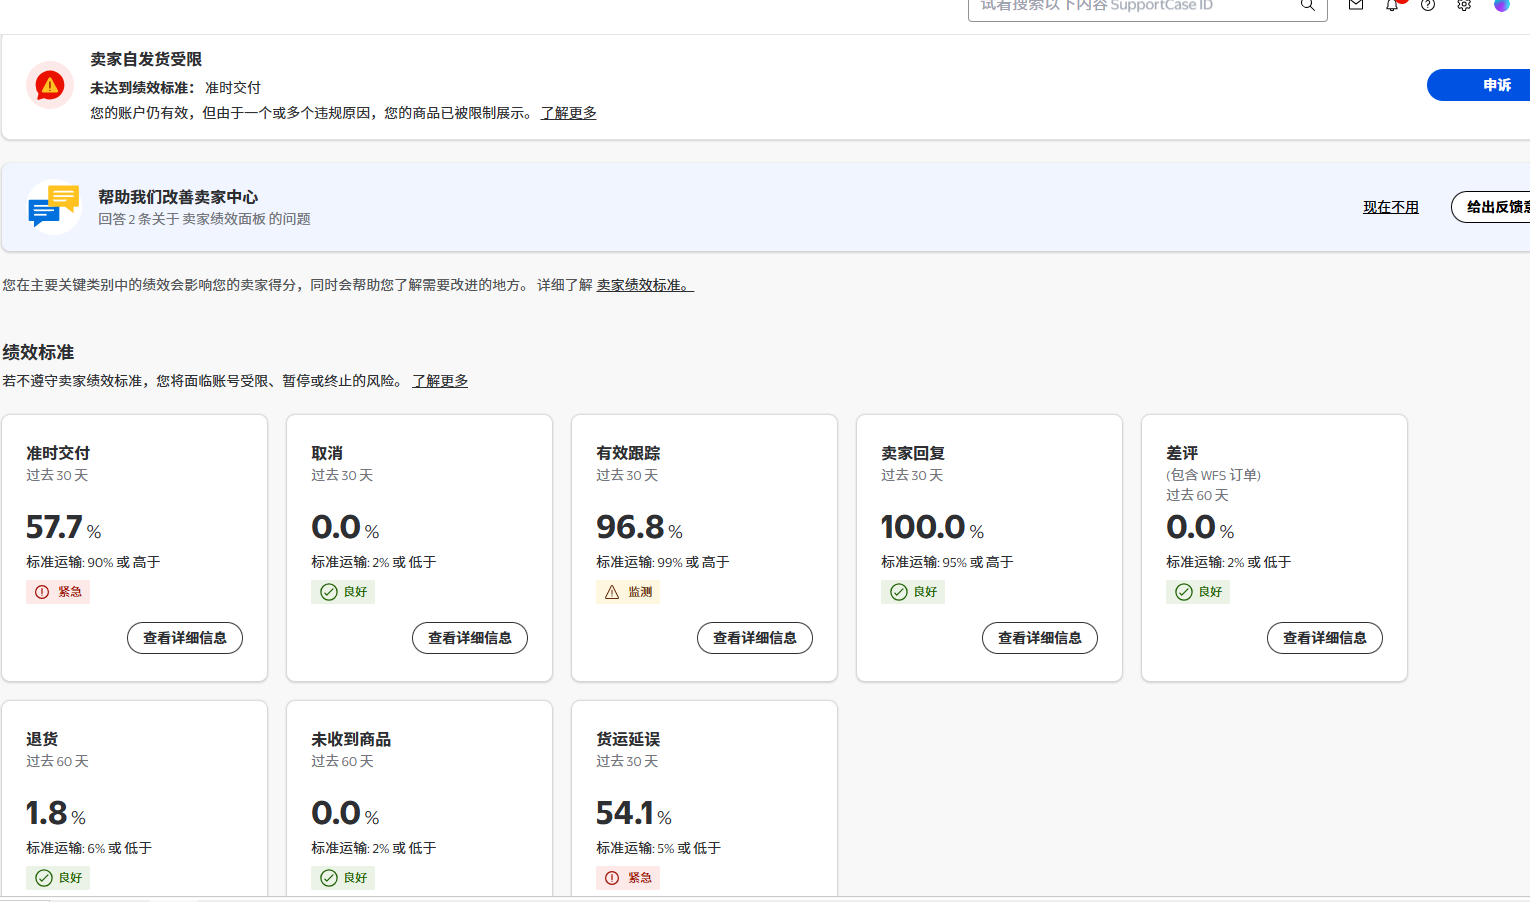Click the 现在不用 link
This screenshot has width=1530, height=902.
(x=1391, y=207)
